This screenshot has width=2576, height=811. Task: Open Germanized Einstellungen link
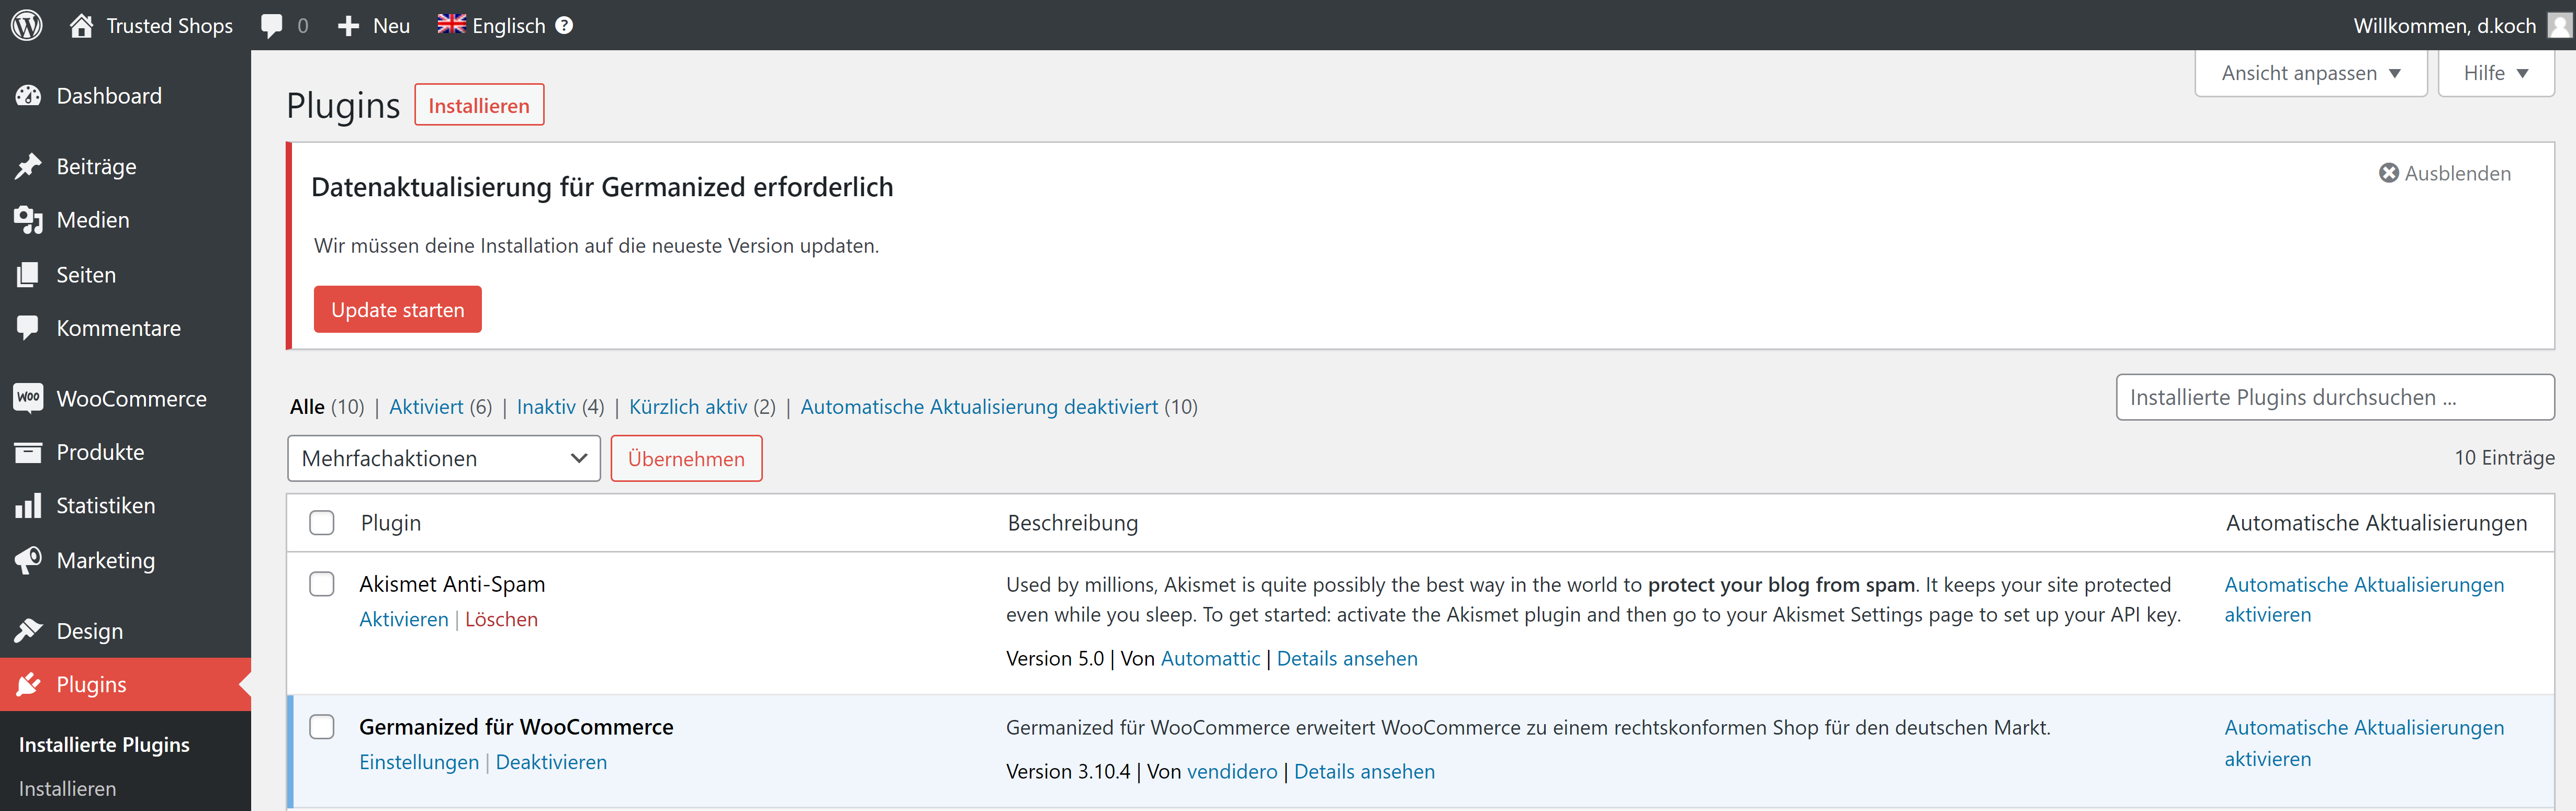(x=419, y=762)
